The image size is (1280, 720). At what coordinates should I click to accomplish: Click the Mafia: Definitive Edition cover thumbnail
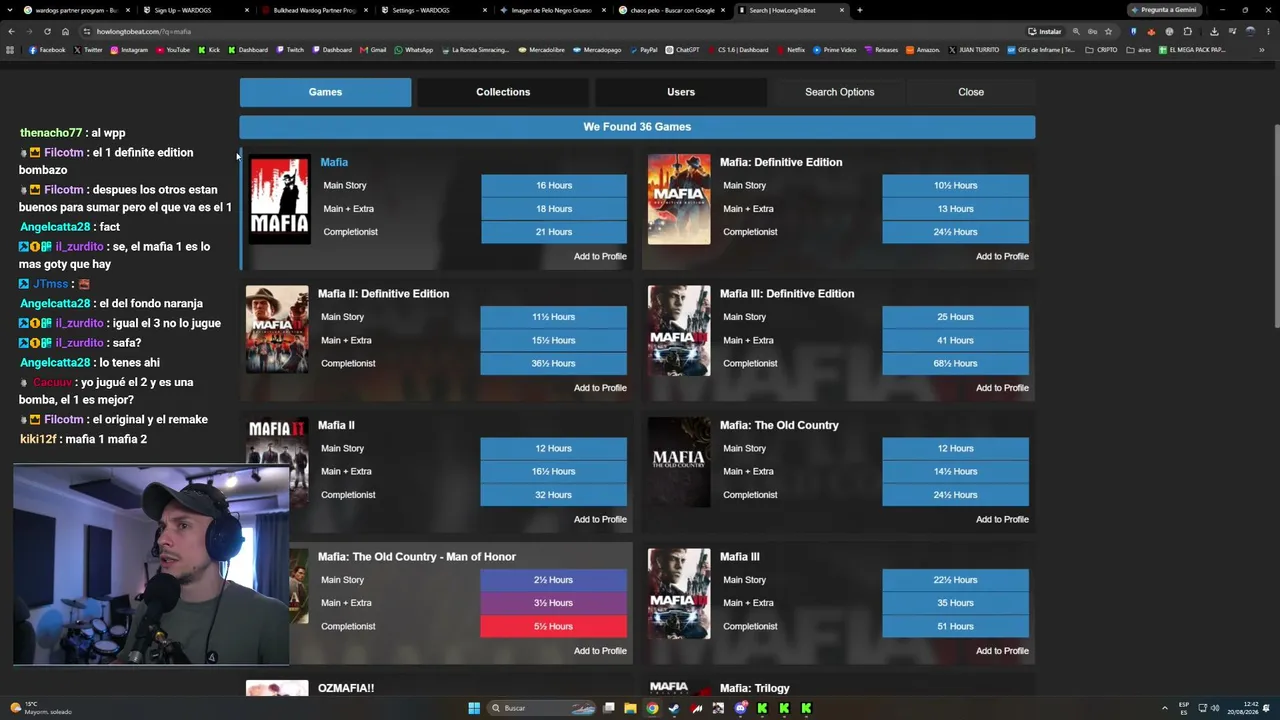pyautogui.click(x=679, y=199)
